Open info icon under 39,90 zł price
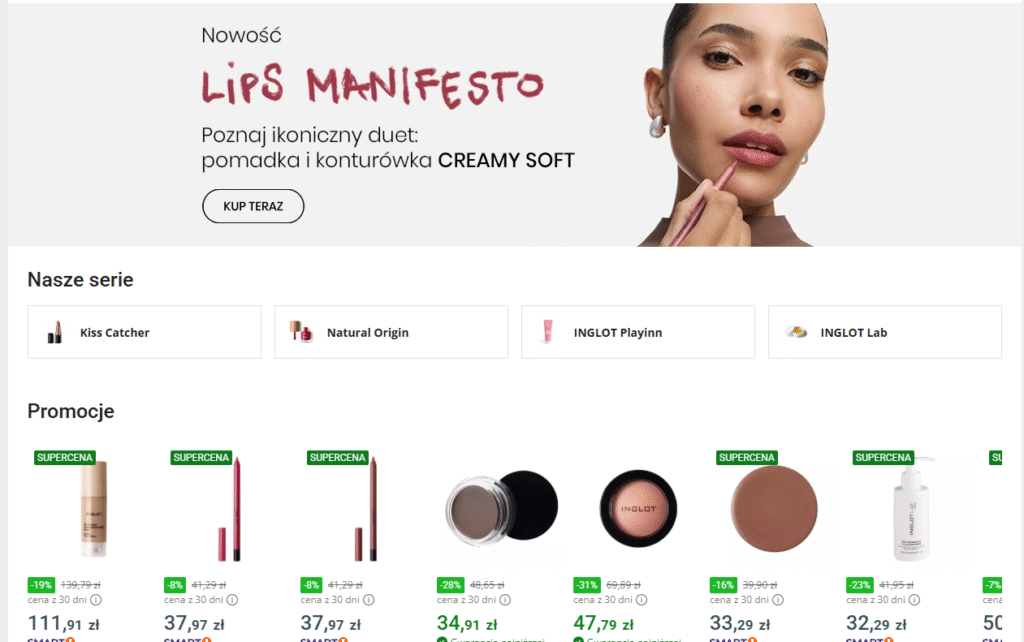Screen dimensions: 1024x642 point(778,600)
